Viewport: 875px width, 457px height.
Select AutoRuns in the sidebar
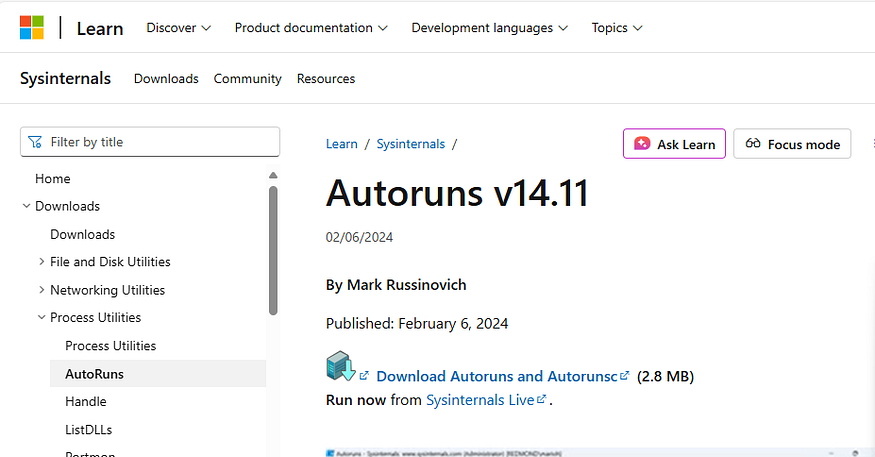point(158,373)
